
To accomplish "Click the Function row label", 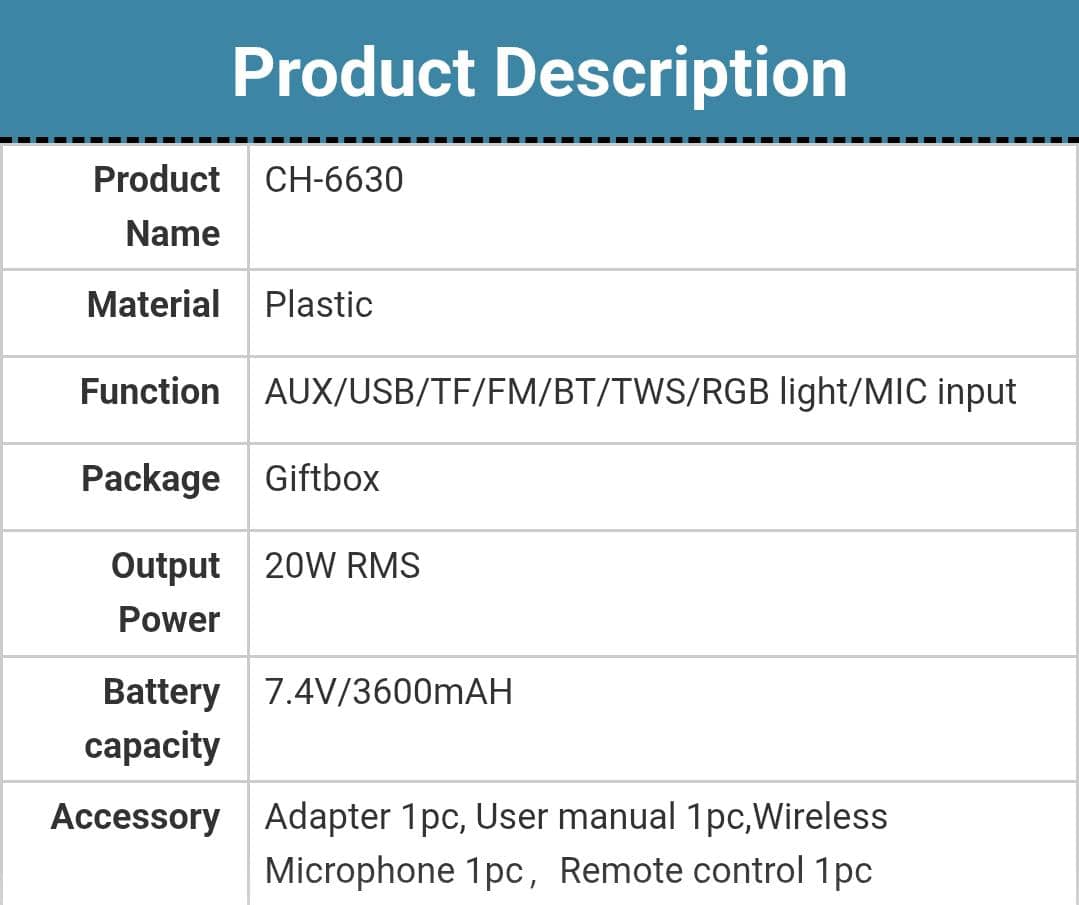I will (x=150, y=392).
